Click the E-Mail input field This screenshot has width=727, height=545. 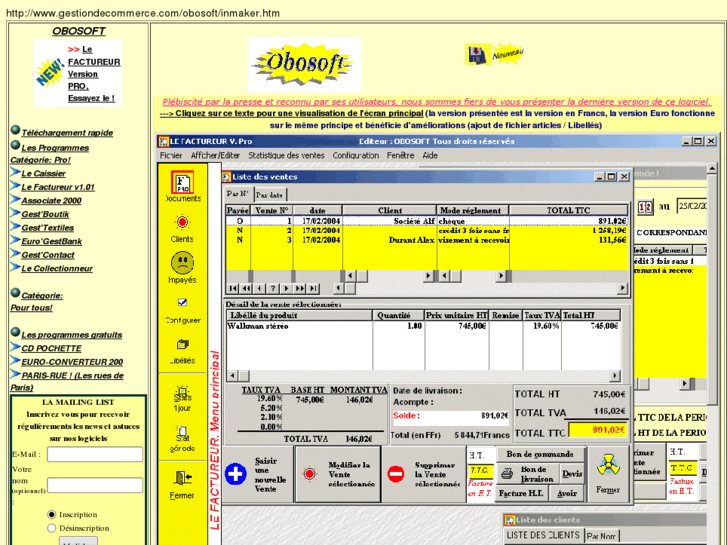(95, 455)
